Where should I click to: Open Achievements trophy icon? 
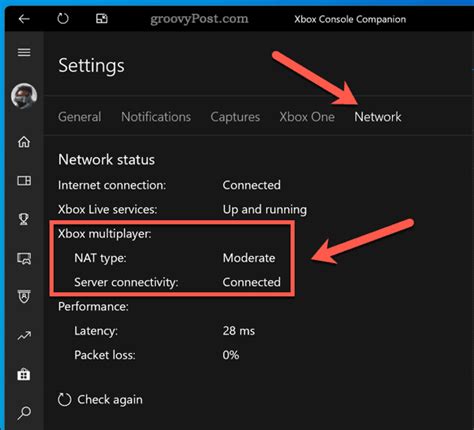click(24, 219)
